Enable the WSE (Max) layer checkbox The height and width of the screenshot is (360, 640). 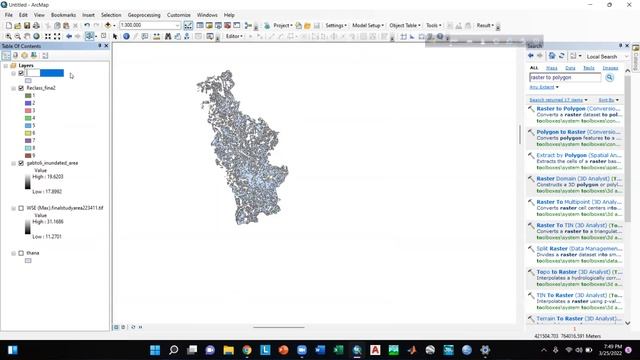pyautogui.click(x=21, y=208)
